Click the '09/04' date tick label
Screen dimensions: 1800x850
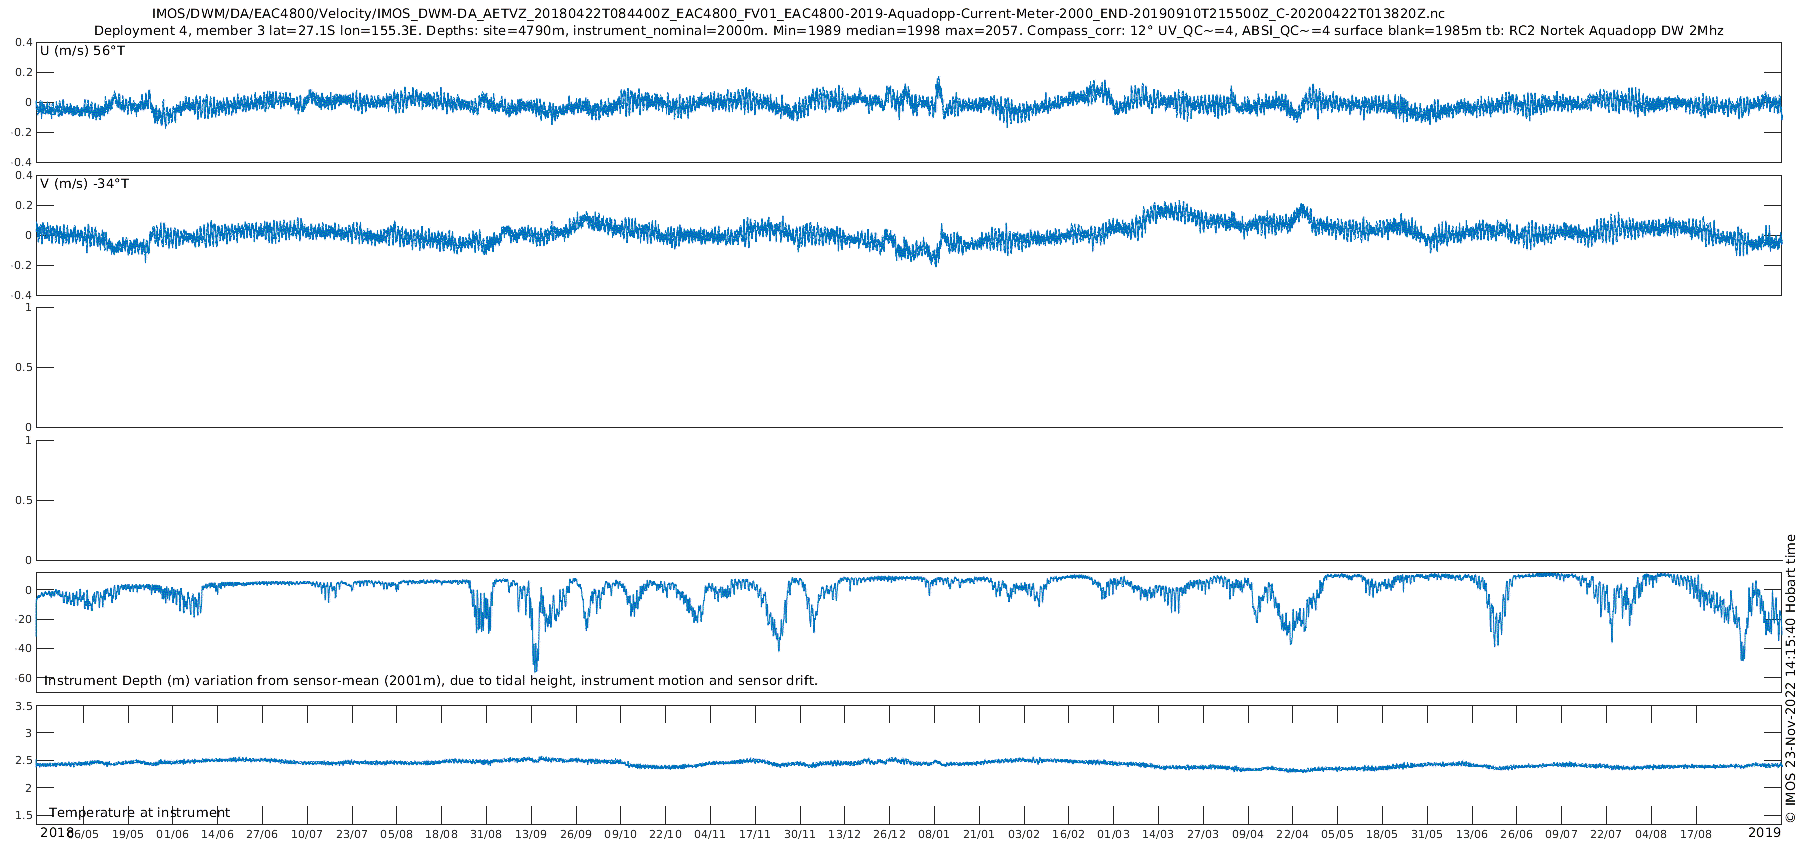click(1248, 834)
